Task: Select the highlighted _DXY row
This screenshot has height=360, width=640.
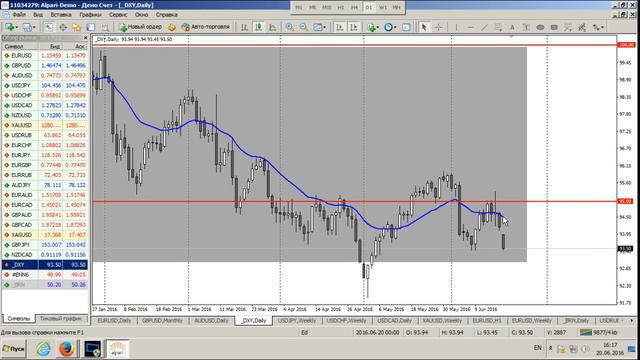Action: [x=44, y=264]
